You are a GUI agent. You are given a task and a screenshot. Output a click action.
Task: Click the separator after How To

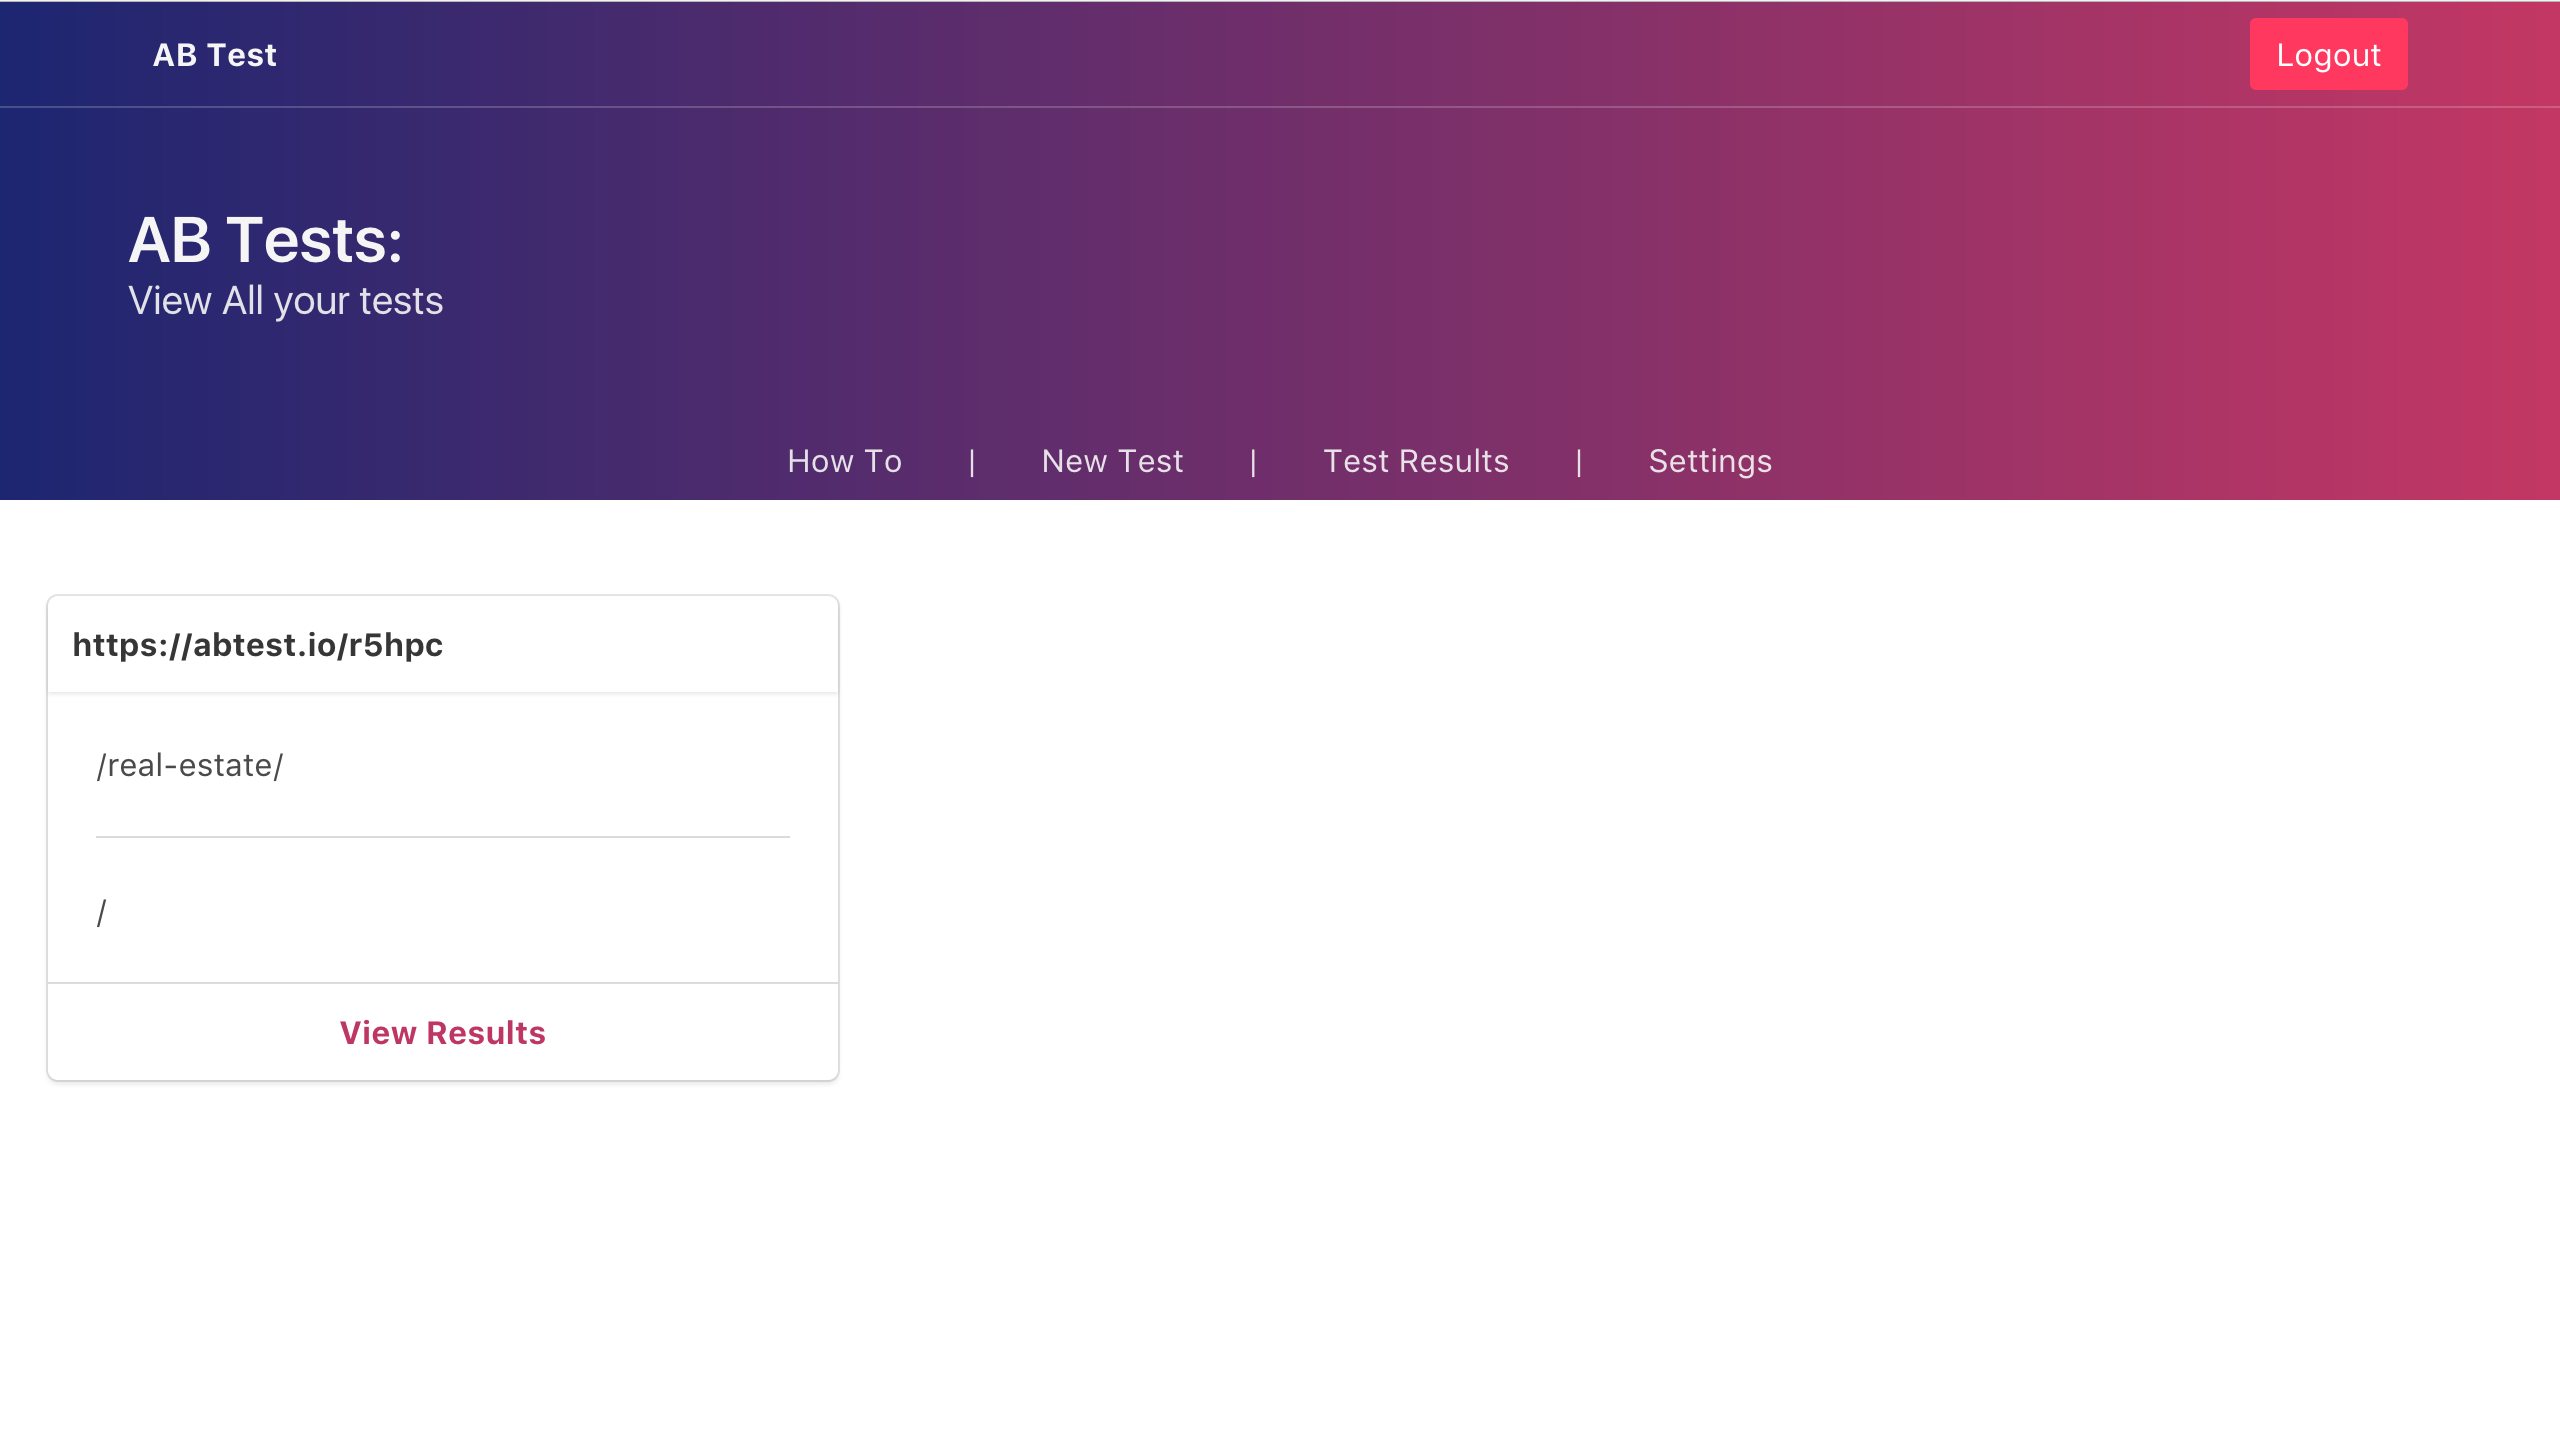point(972,461)
